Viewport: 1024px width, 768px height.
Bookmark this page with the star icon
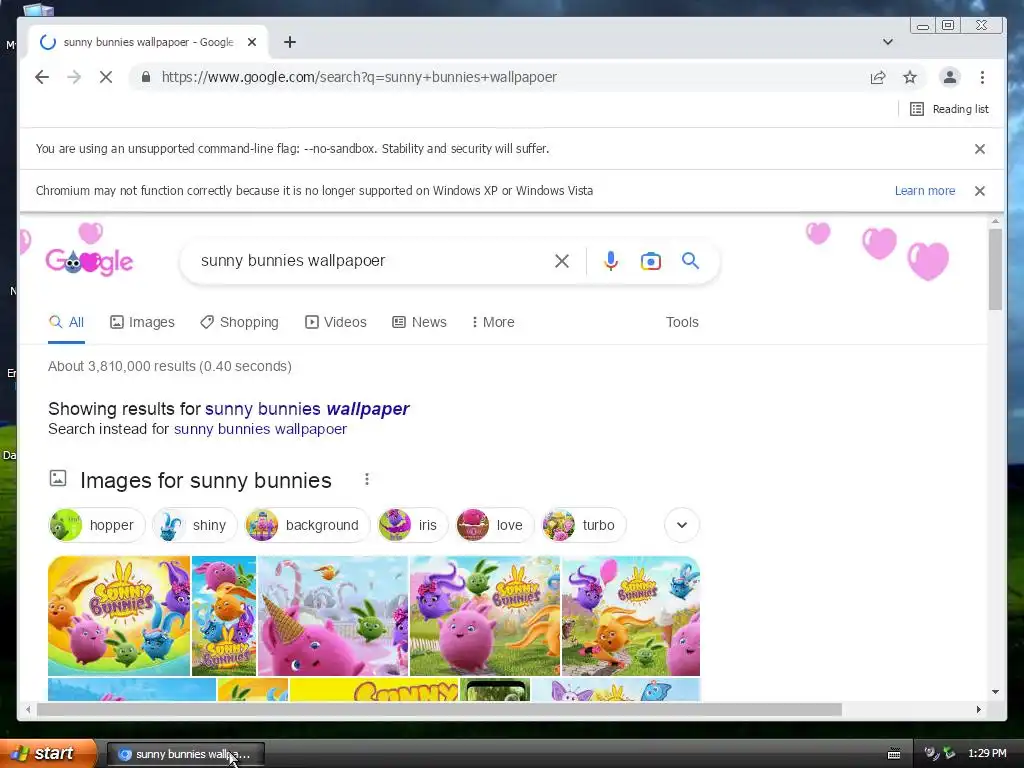click(x=910, y=77)
